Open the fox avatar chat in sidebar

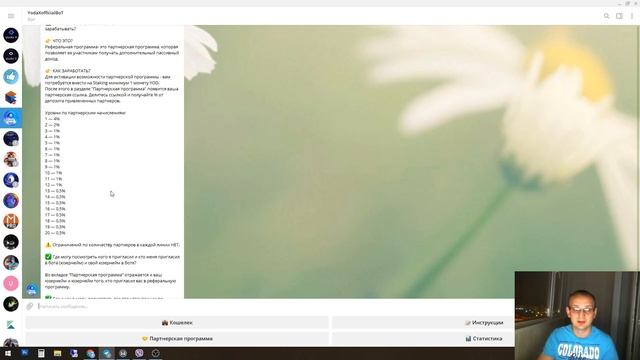coord(11,160)
